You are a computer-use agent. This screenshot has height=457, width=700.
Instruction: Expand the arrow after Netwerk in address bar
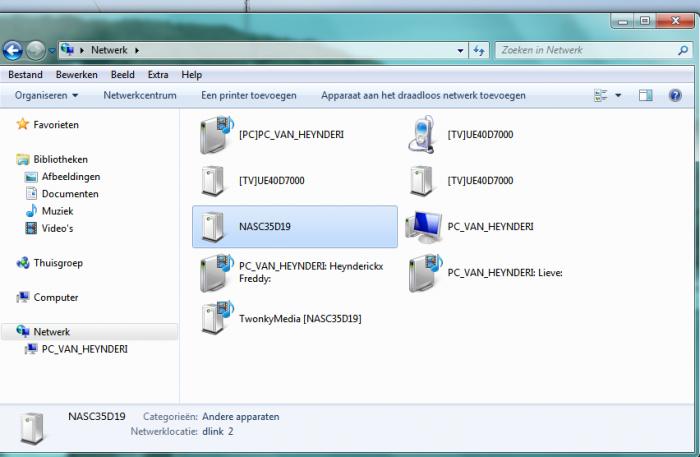coord(137,50)
